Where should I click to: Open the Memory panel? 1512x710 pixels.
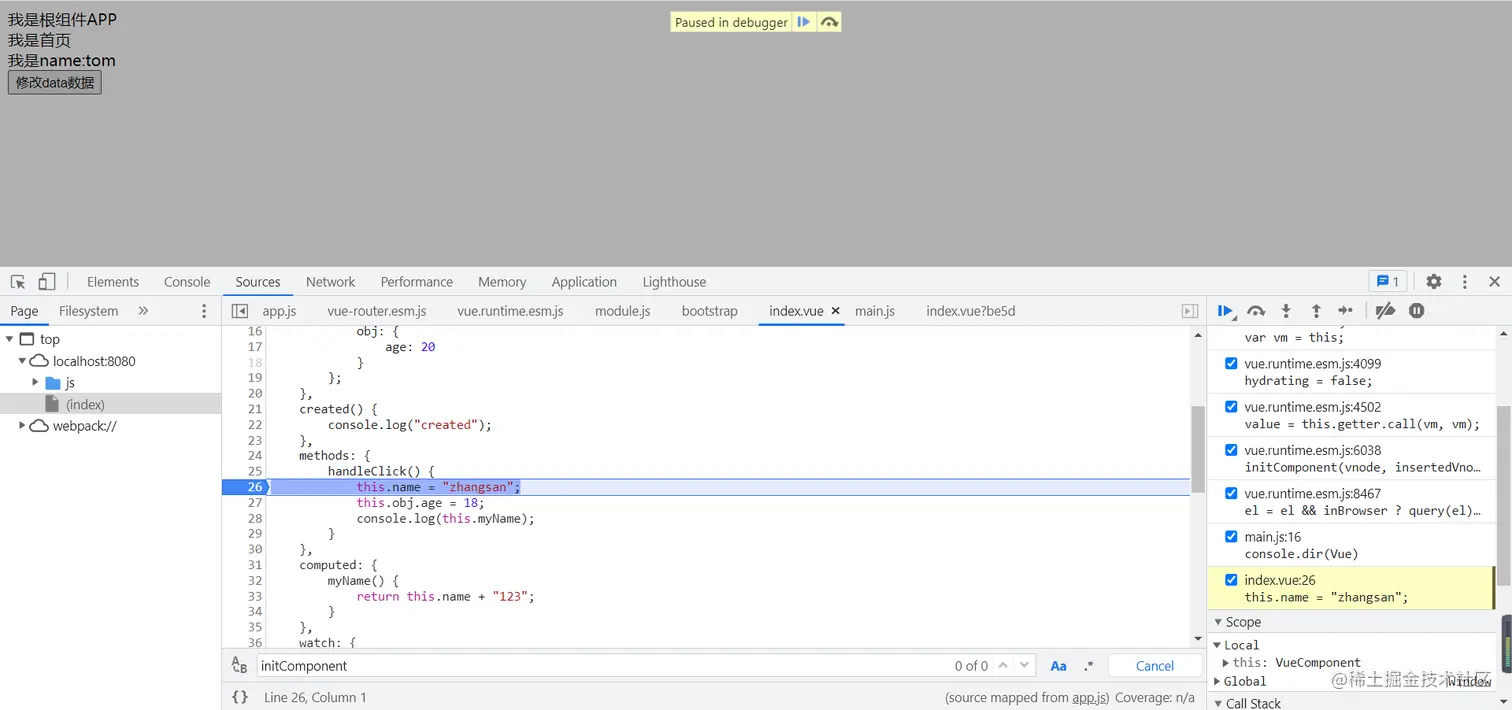[502, 282]
